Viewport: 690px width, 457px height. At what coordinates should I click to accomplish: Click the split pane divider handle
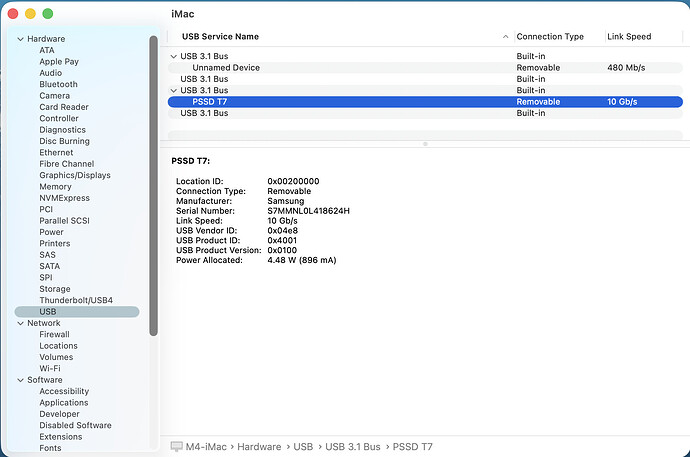coord(425,144)
